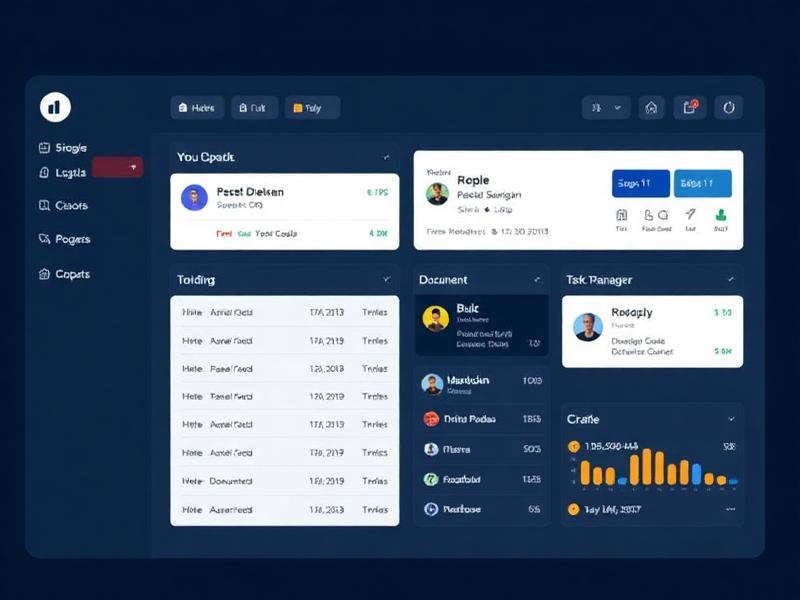Click the dark blue Saga 11 button
The height and width of the screenshot is (600, 800).
641,183
